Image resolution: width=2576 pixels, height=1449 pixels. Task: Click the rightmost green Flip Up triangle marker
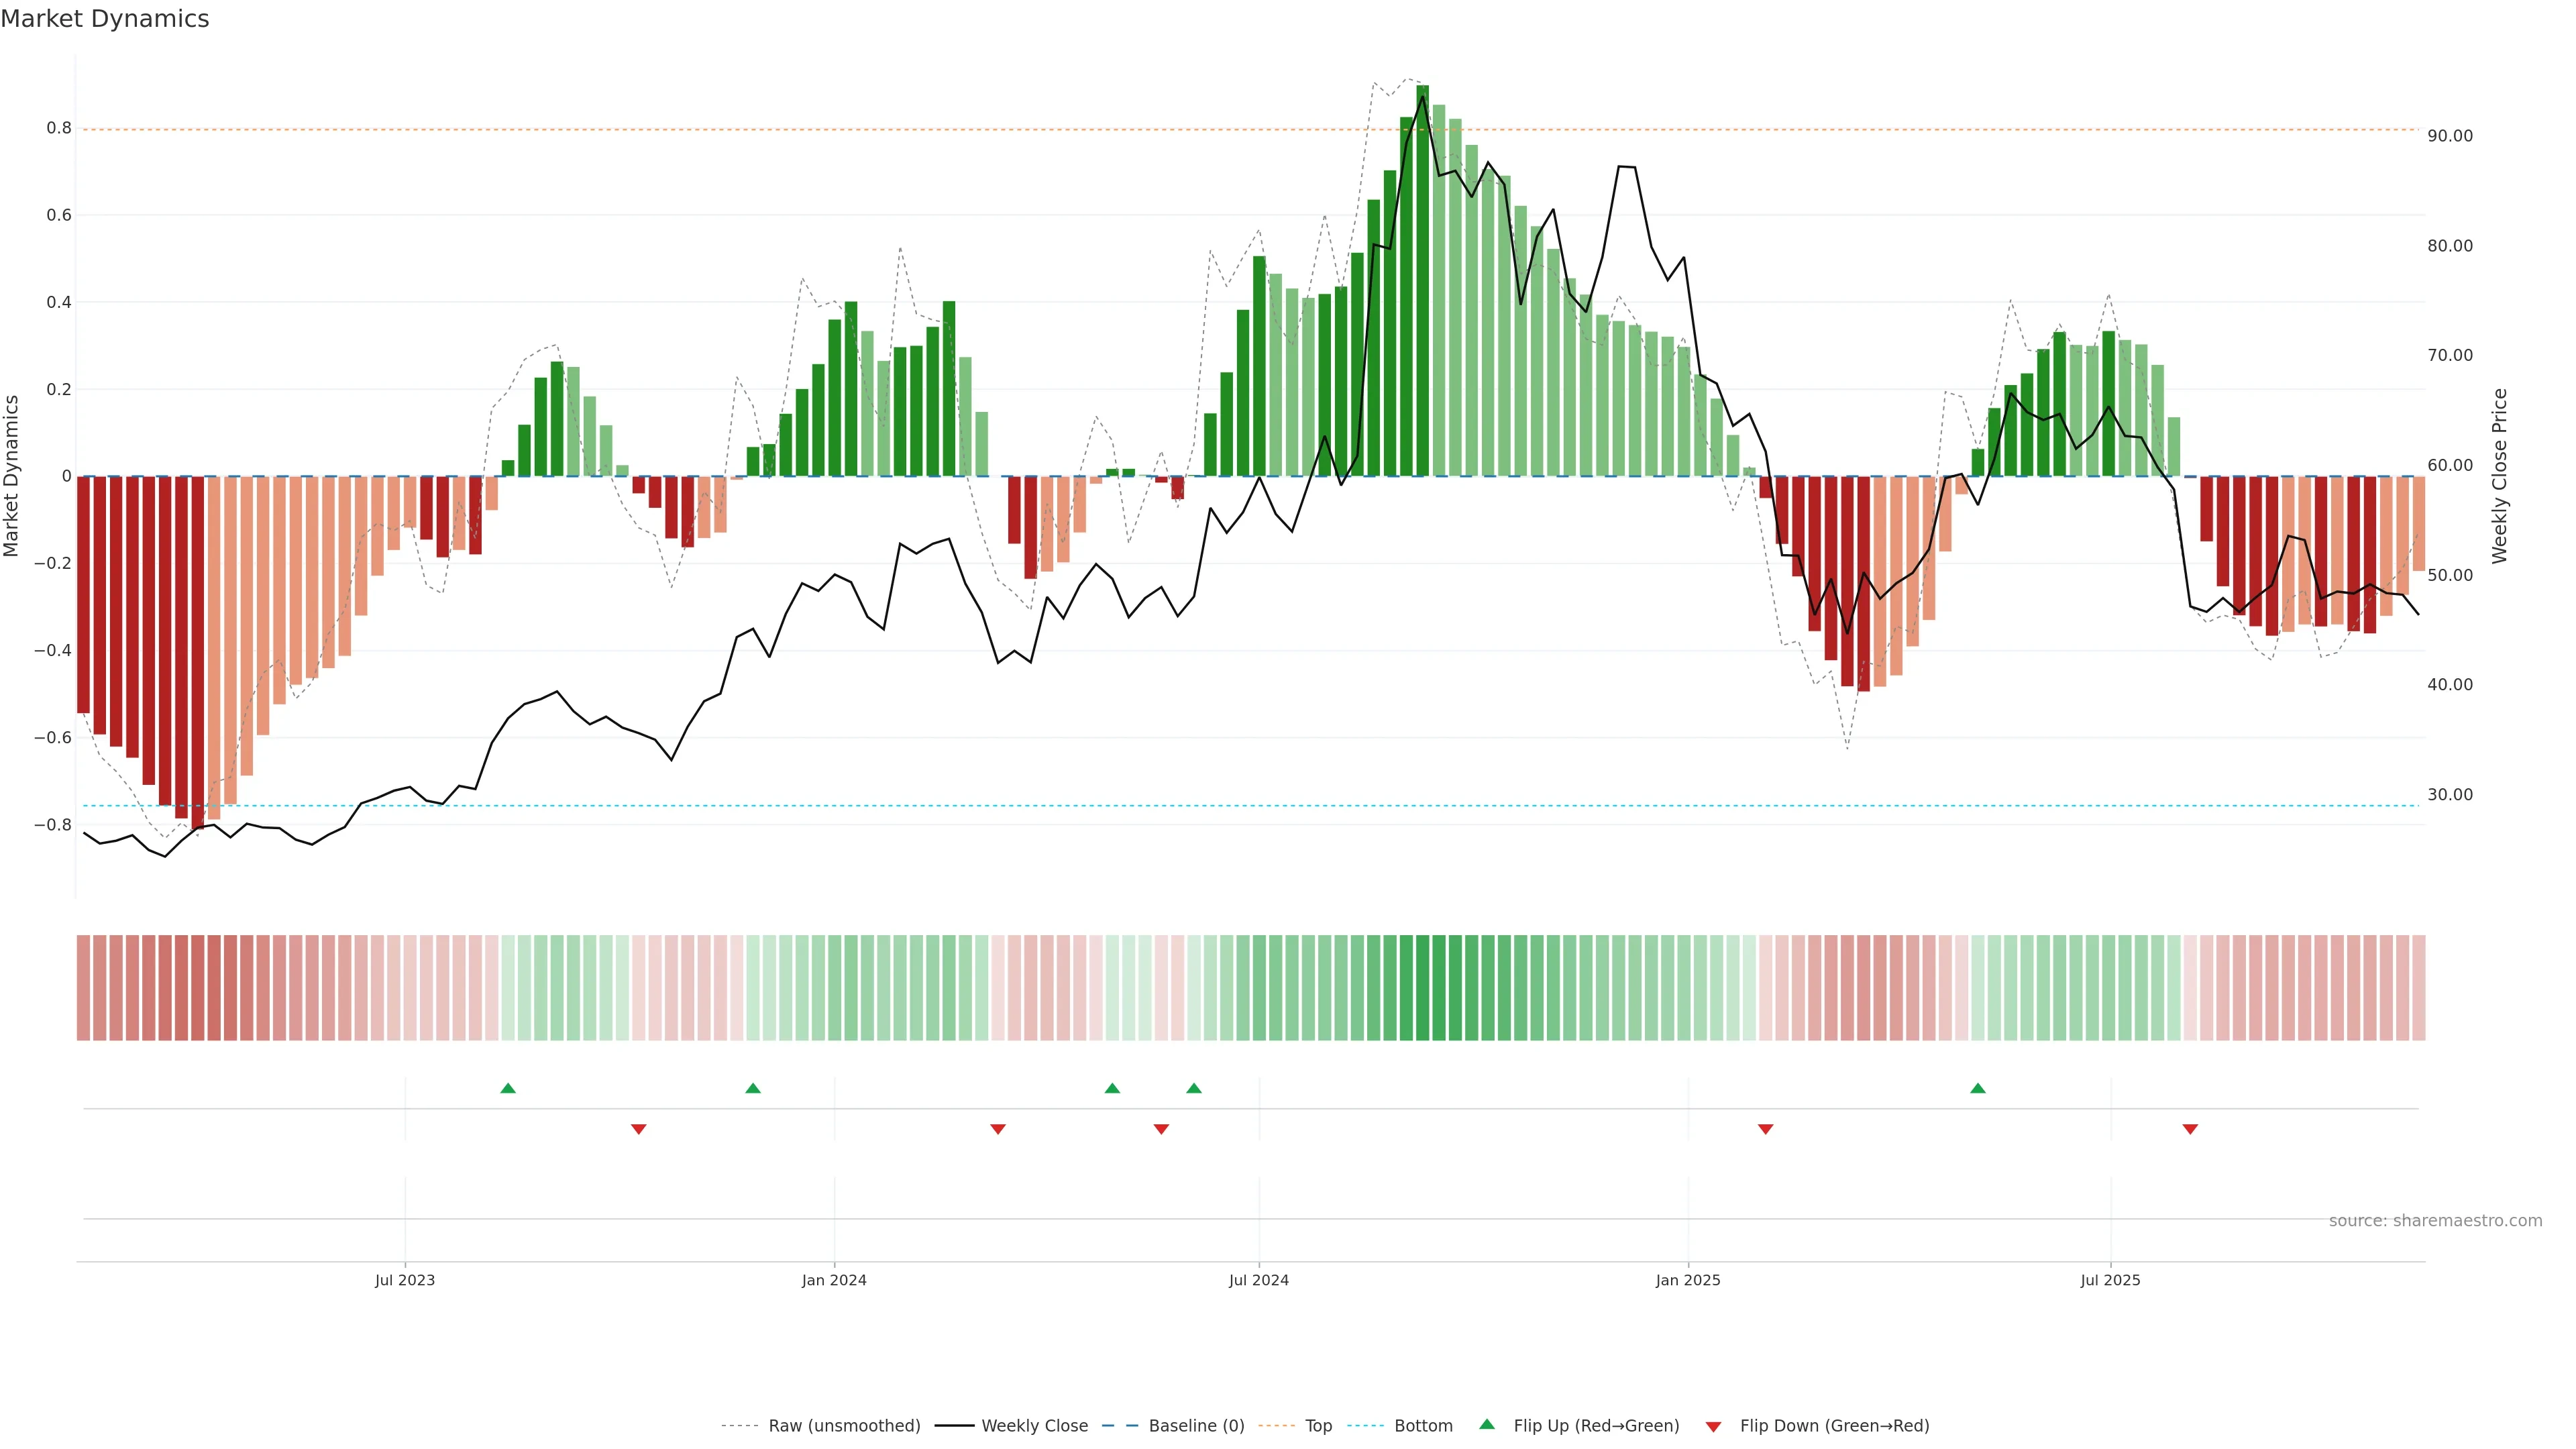point(1977,1088)
